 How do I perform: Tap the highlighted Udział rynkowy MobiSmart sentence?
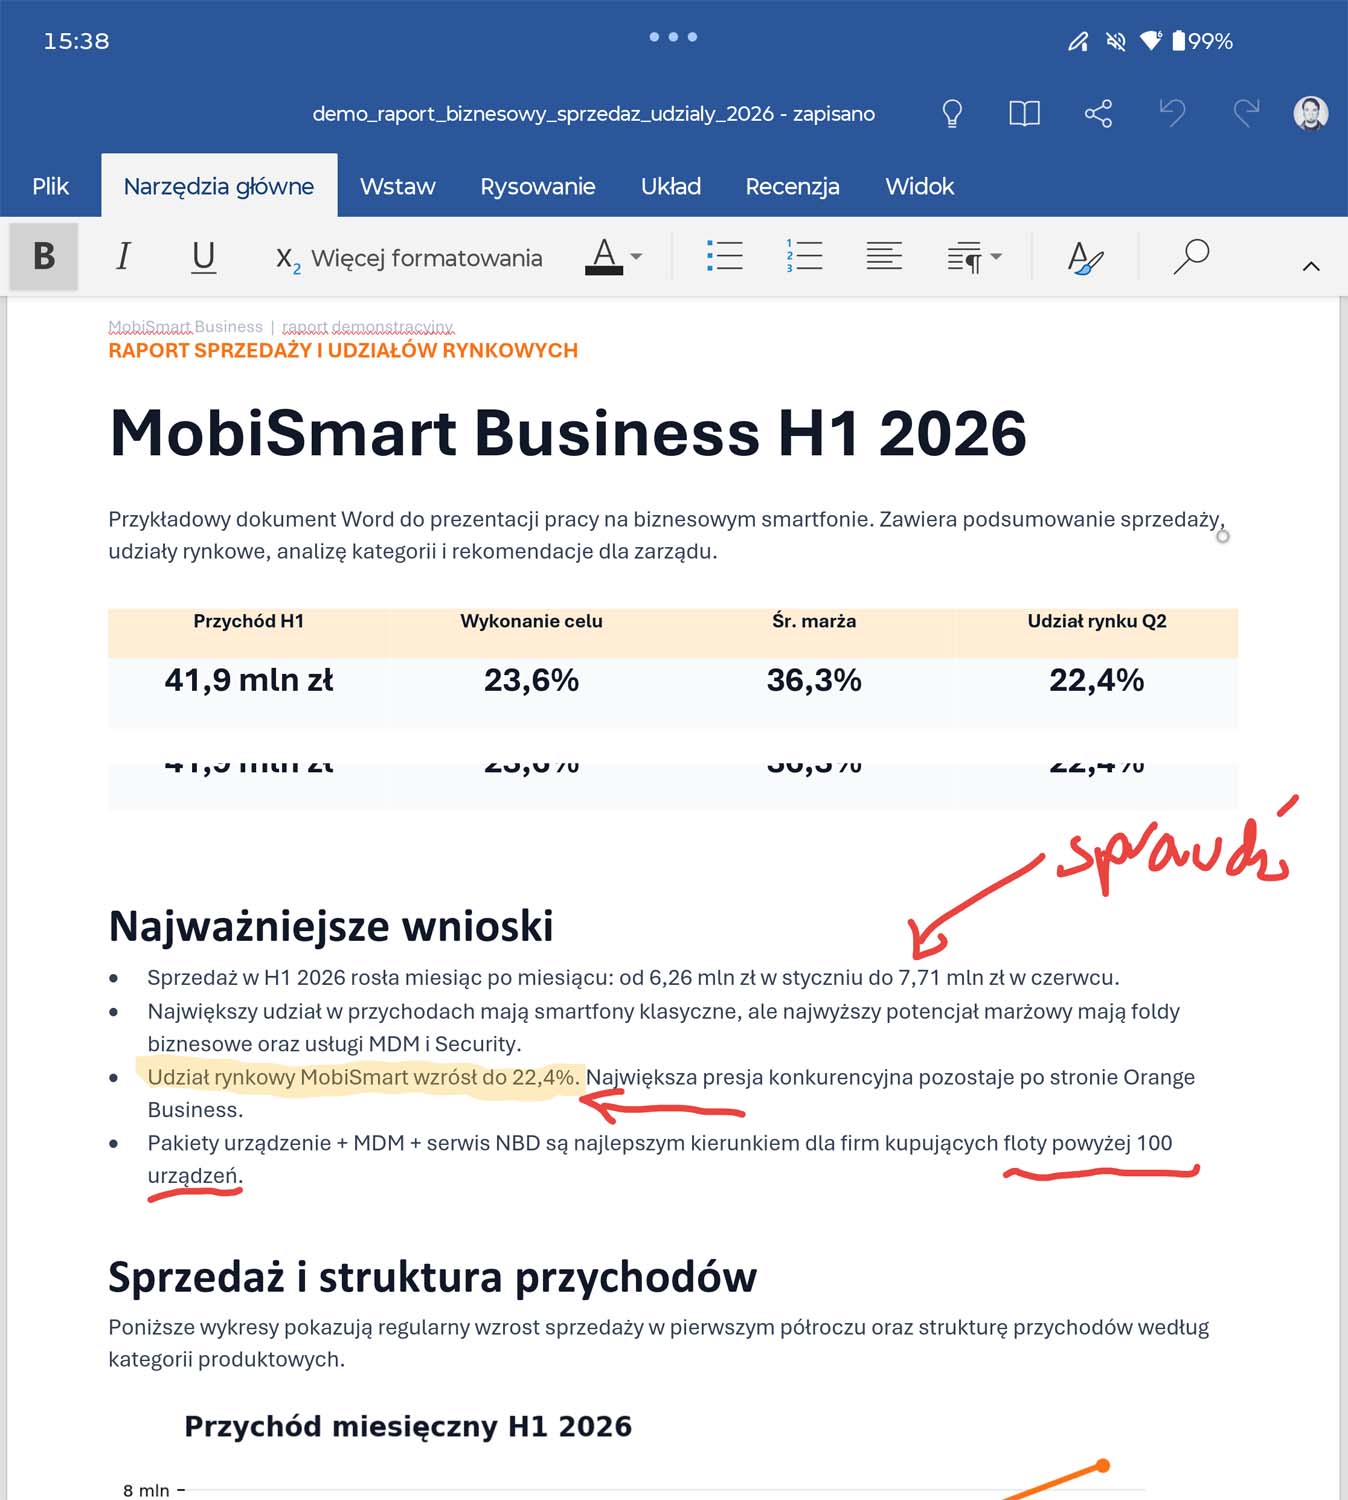(363, 1077)
